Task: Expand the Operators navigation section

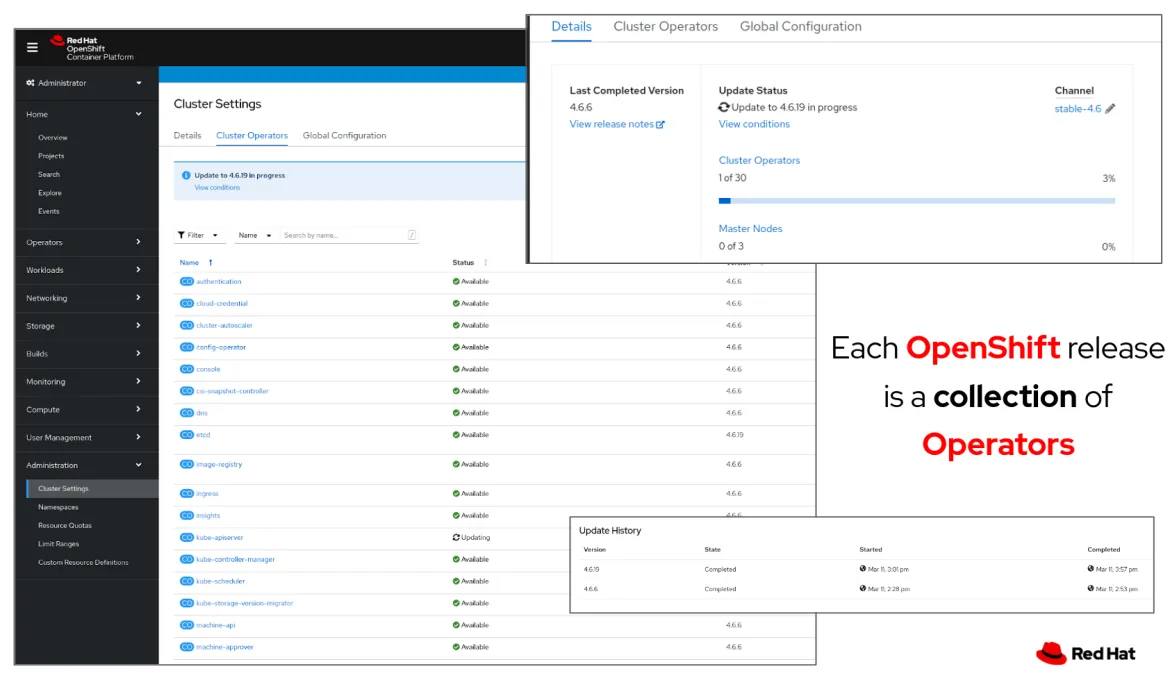Action: pos(85,242)
